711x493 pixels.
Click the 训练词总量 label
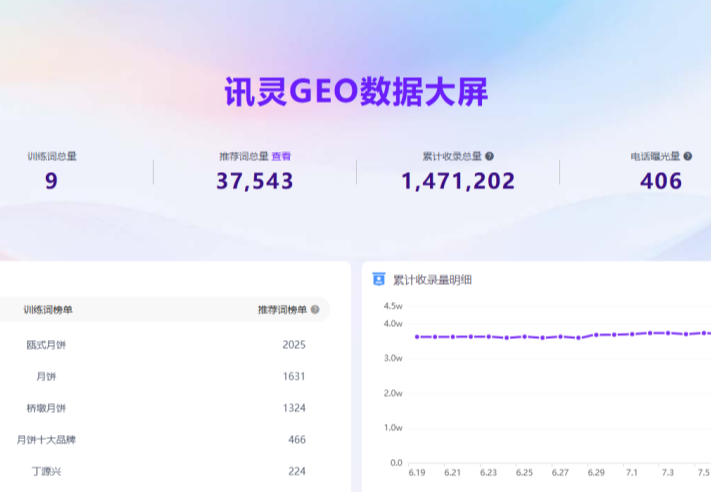[x=52, y=156]
